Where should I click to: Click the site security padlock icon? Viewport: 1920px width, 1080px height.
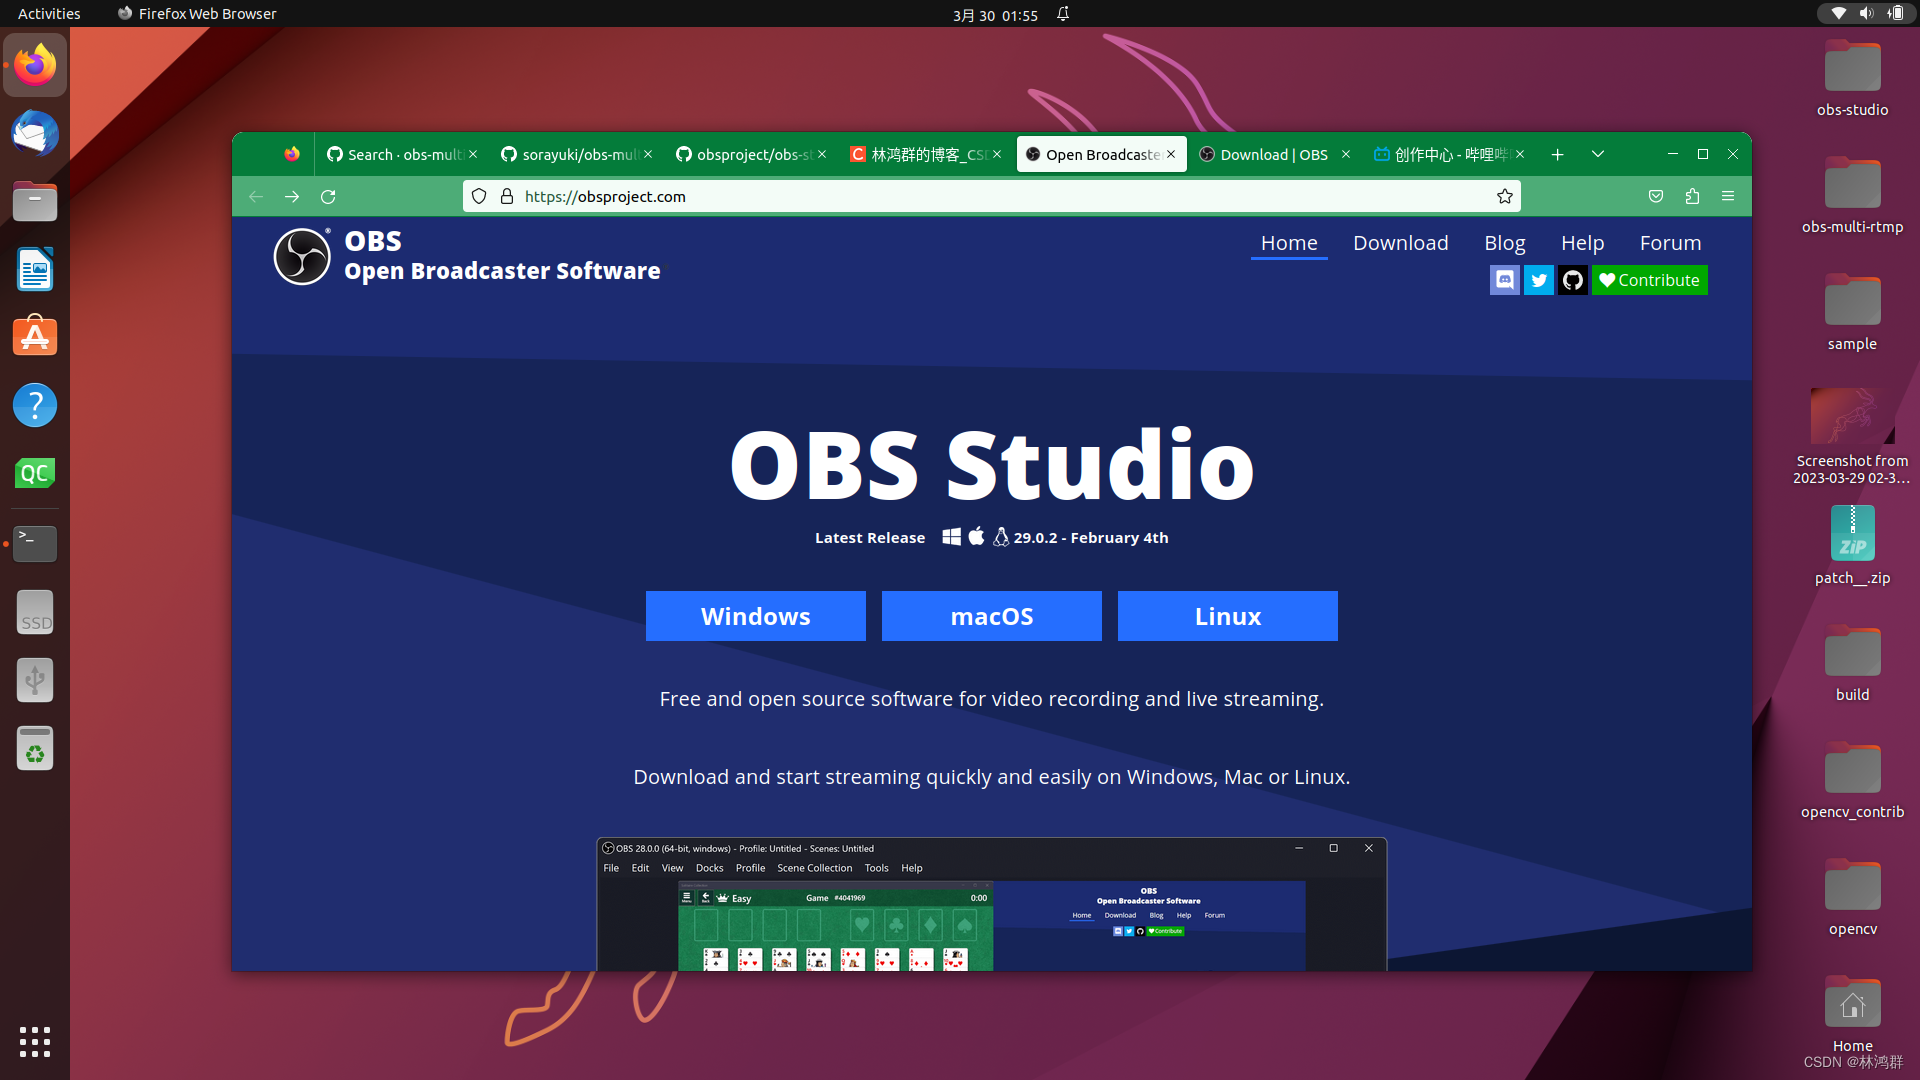pyautogui.click(x=507, y=196)
